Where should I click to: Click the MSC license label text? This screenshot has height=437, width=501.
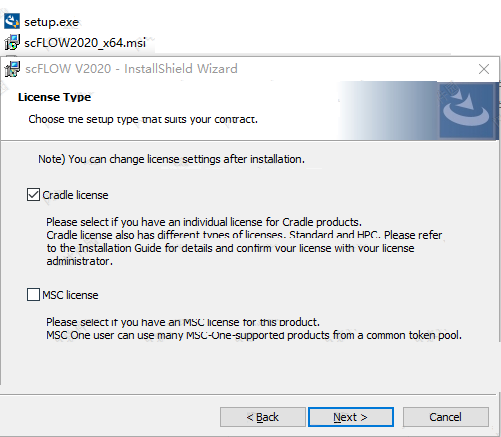pyautogui.click(x=70, y=295)
